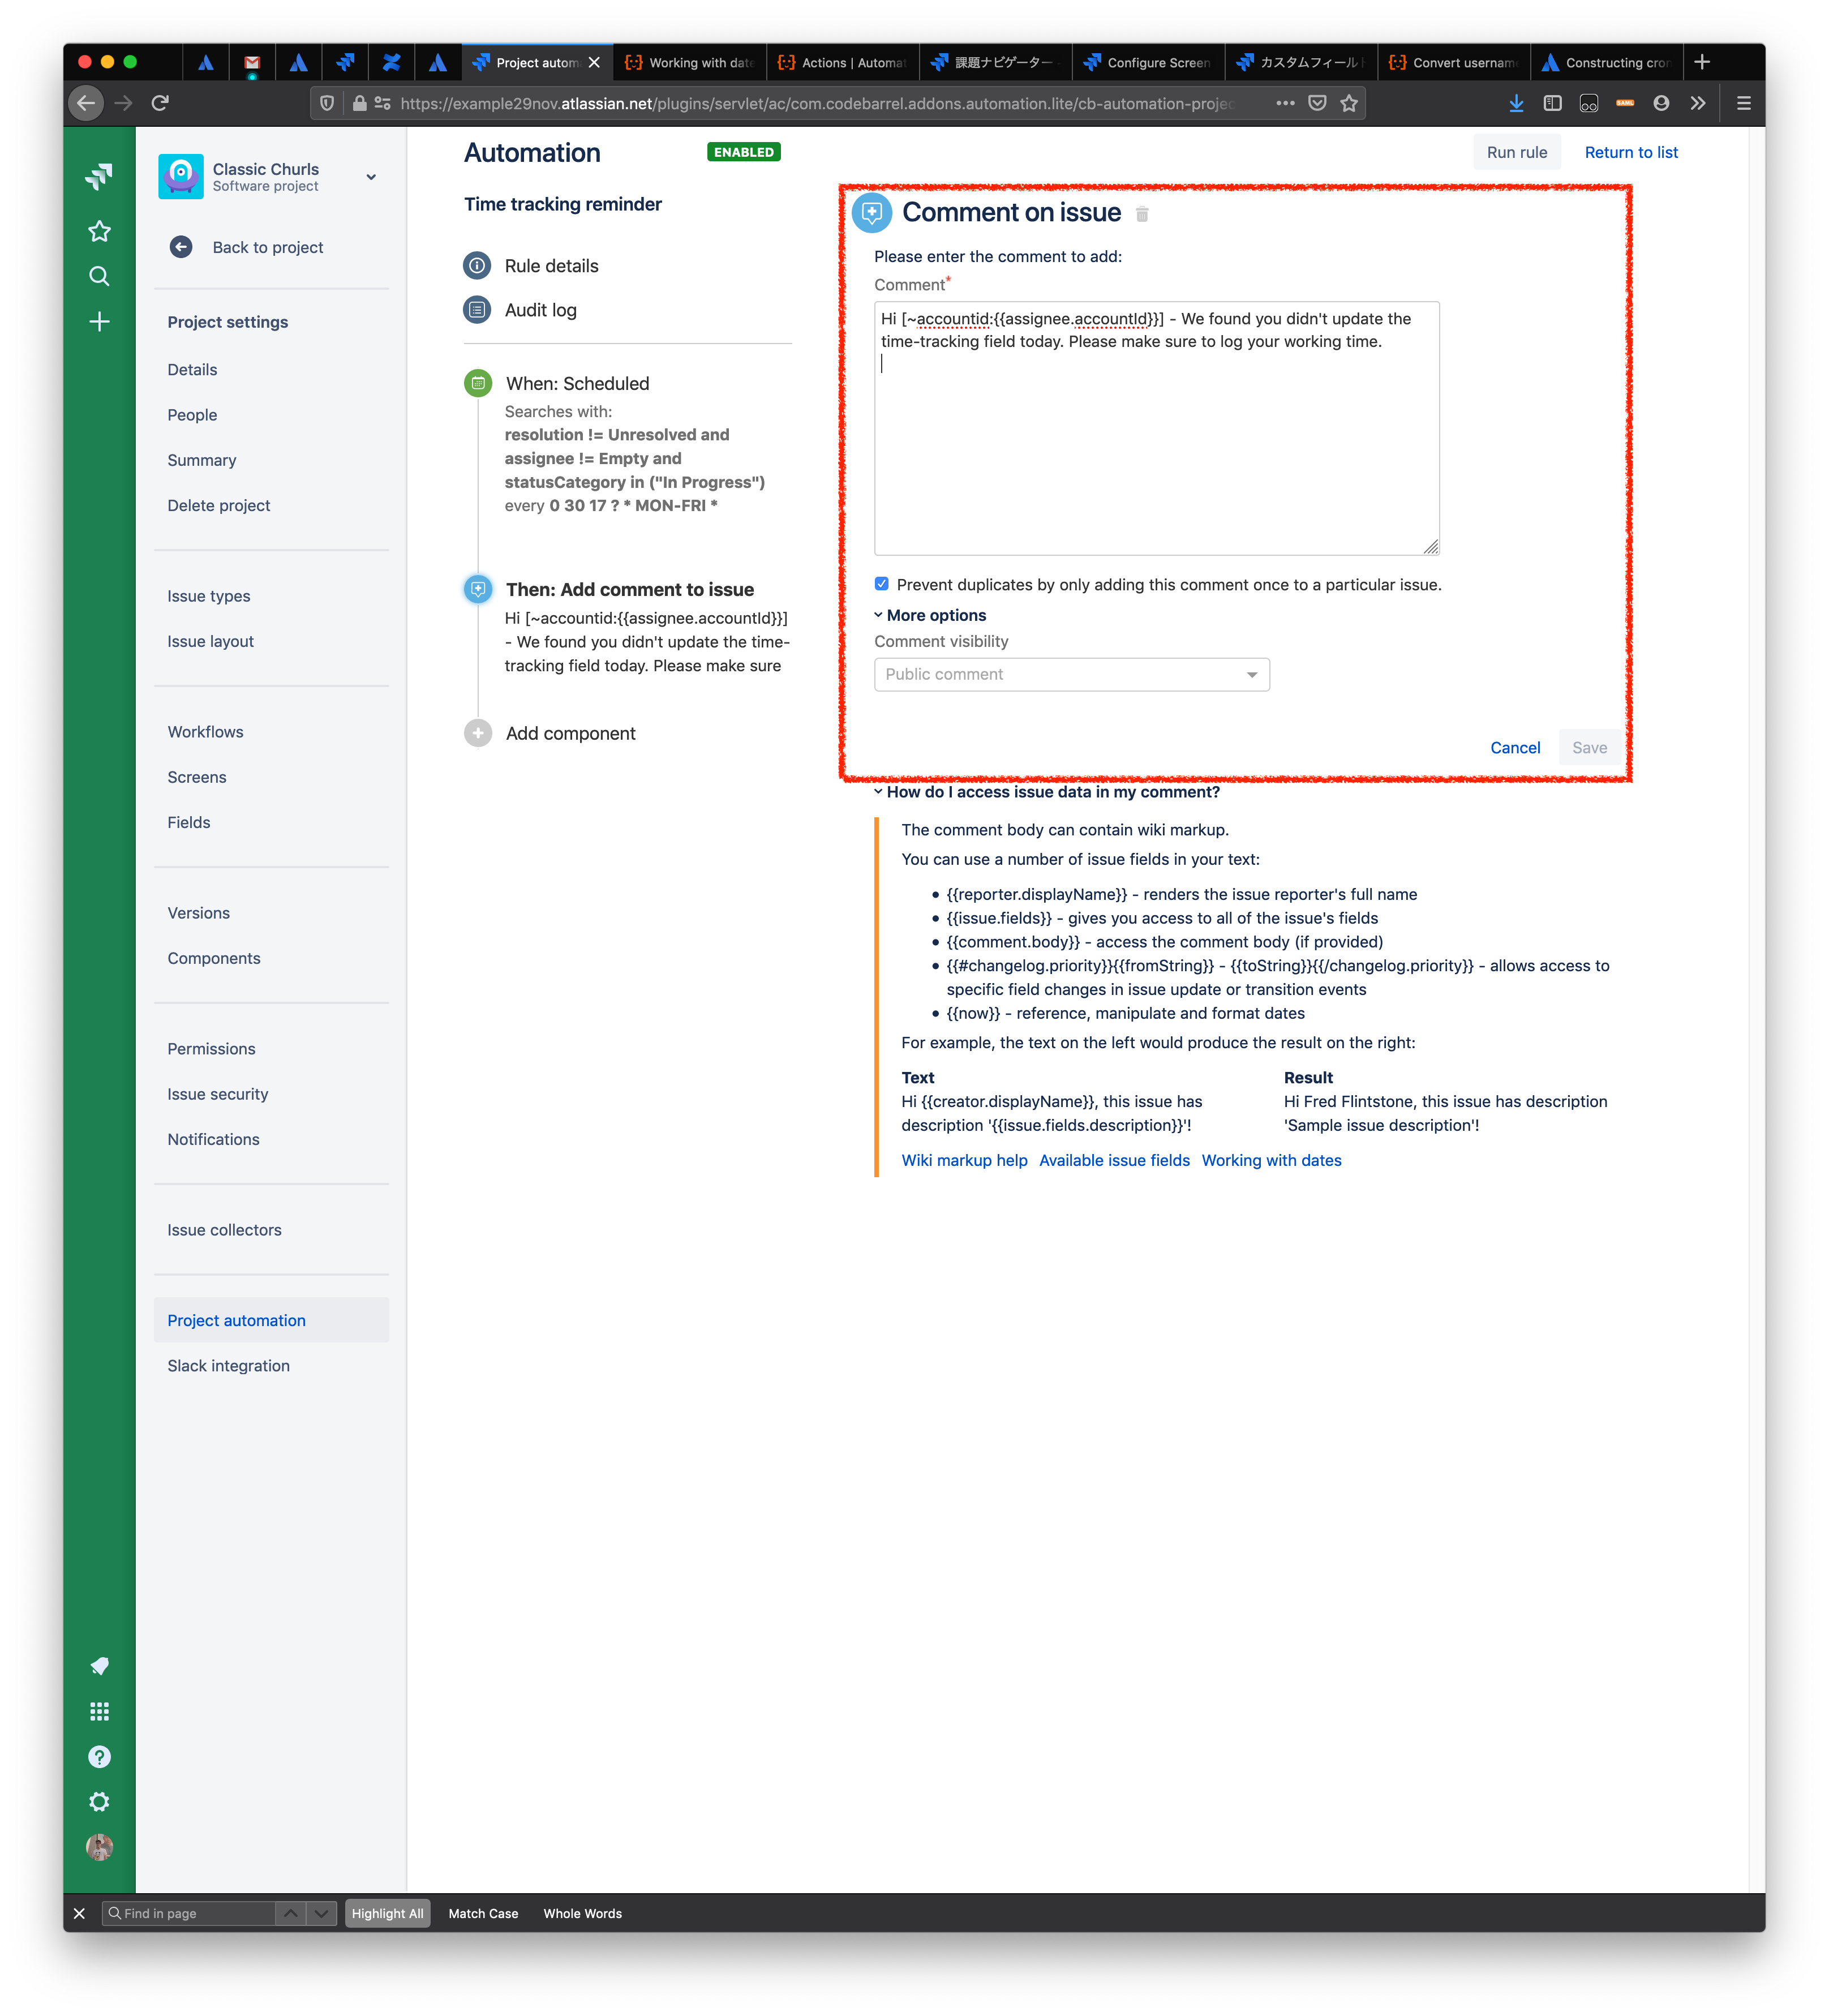1829x2016 pixels.
Task: Open starred items in the sidebar
Action: [x=99, y=231]
